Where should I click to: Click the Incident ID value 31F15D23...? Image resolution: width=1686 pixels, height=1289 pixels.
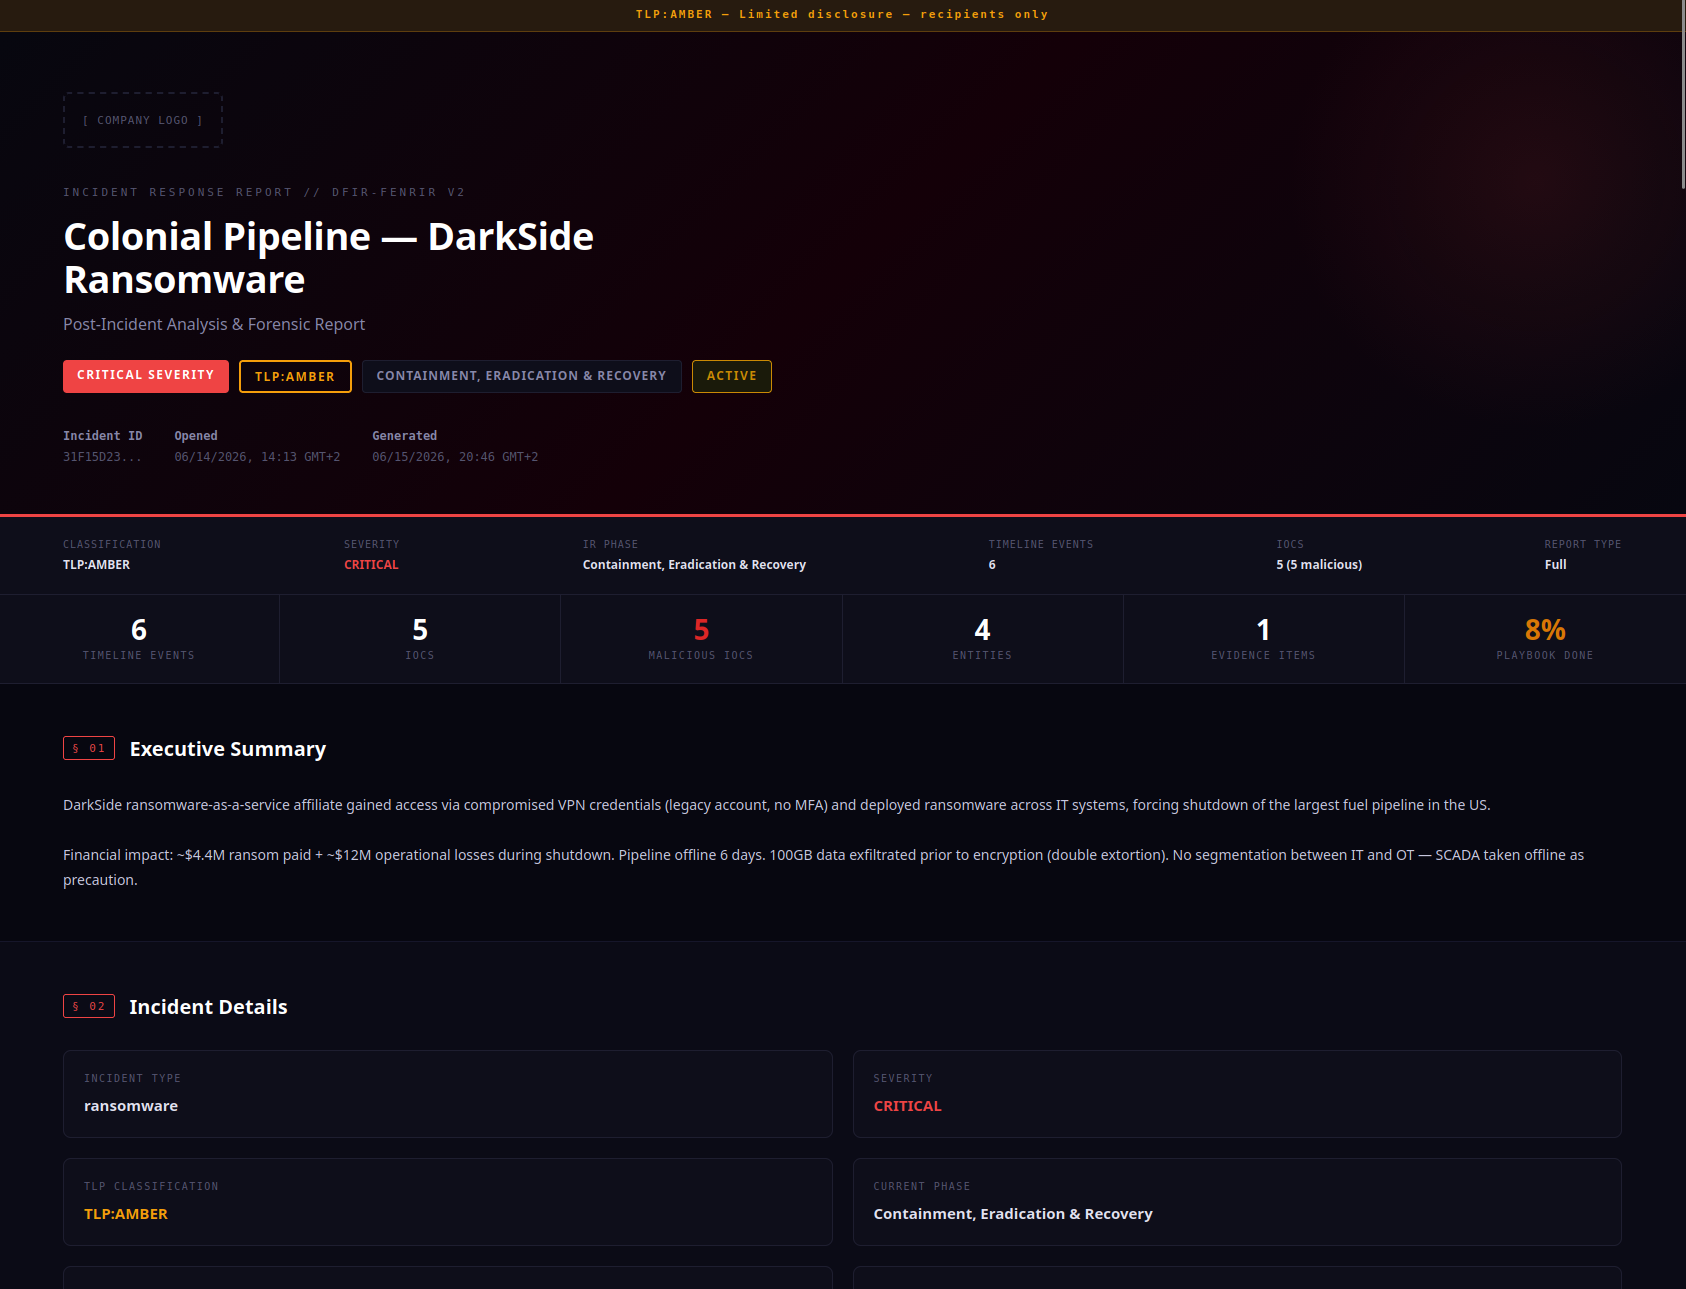coord(102,457)
